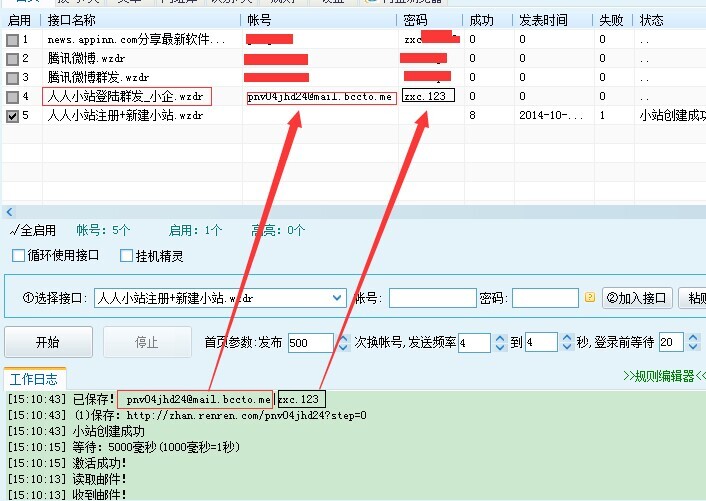Open the >>规则编辑器<< link
Image resolution: width=706 pixels, height=501 pixels.
[664, 376]
